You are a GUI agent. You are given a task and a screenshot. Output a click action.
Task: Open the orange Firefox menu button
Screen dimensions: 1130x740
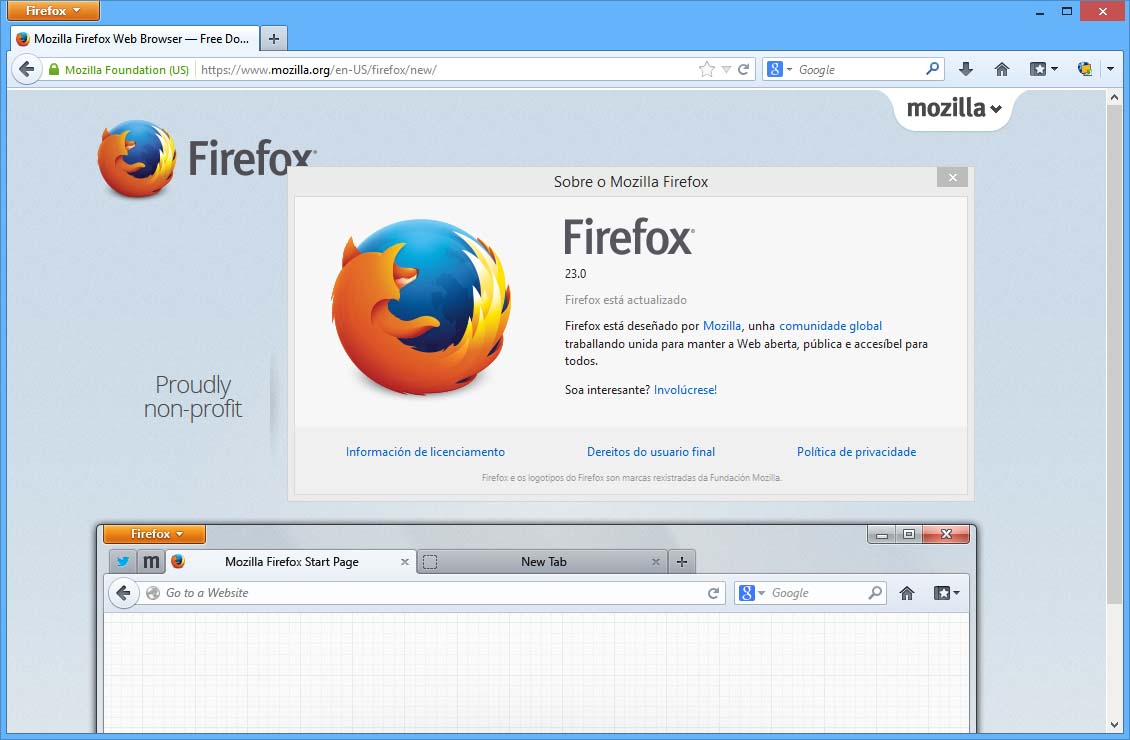coord(53,11)
